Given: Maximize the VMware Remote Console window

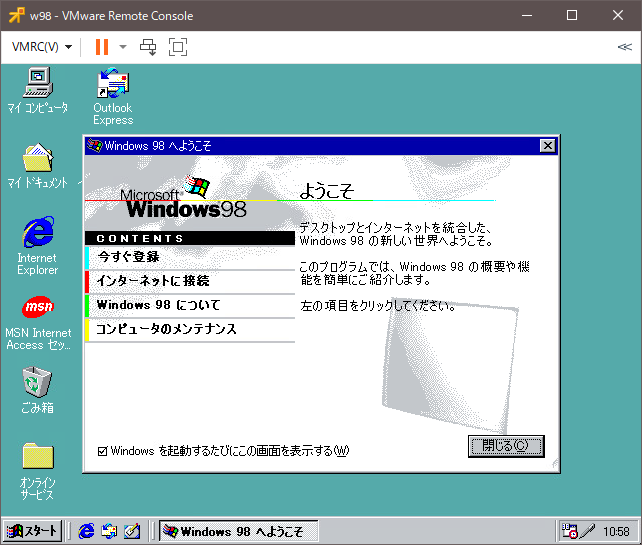Looking at the screenshot, I should coord(572,15).
